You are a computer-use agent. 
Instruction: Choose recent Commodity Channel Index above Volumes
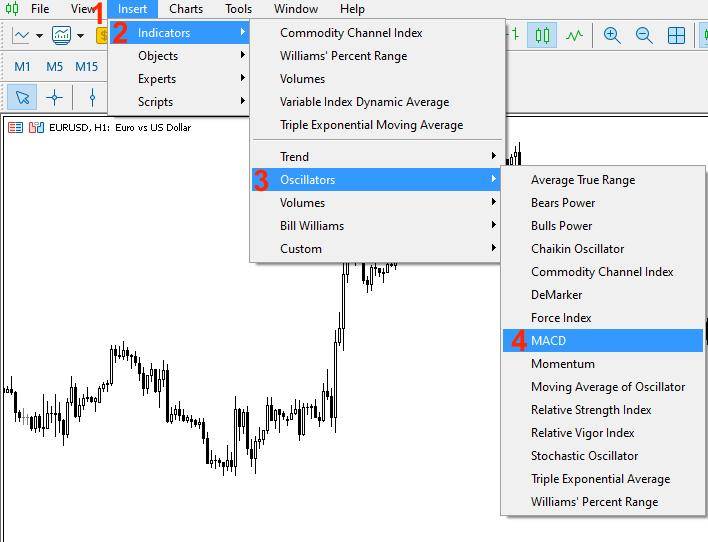tap(377, 33)
